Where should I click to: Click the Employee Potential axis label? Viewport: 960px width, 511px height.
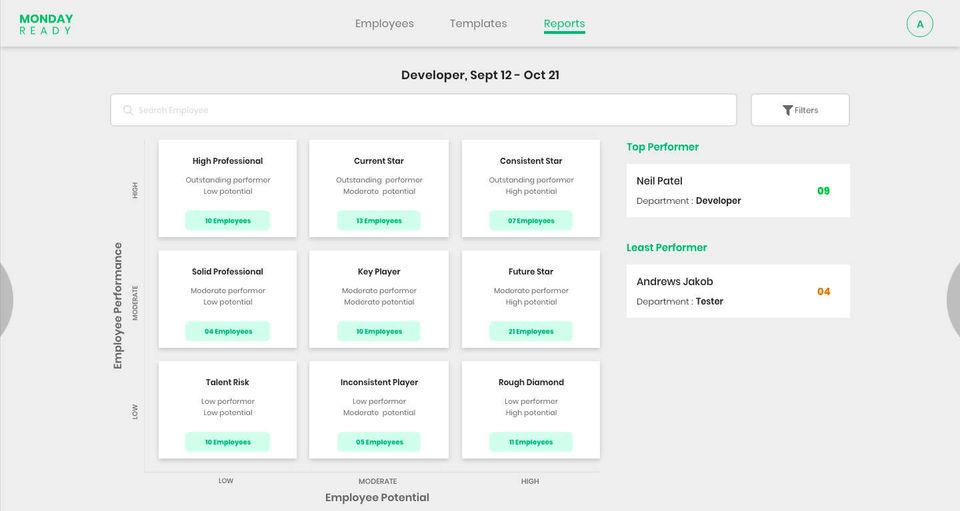[377, 498]
